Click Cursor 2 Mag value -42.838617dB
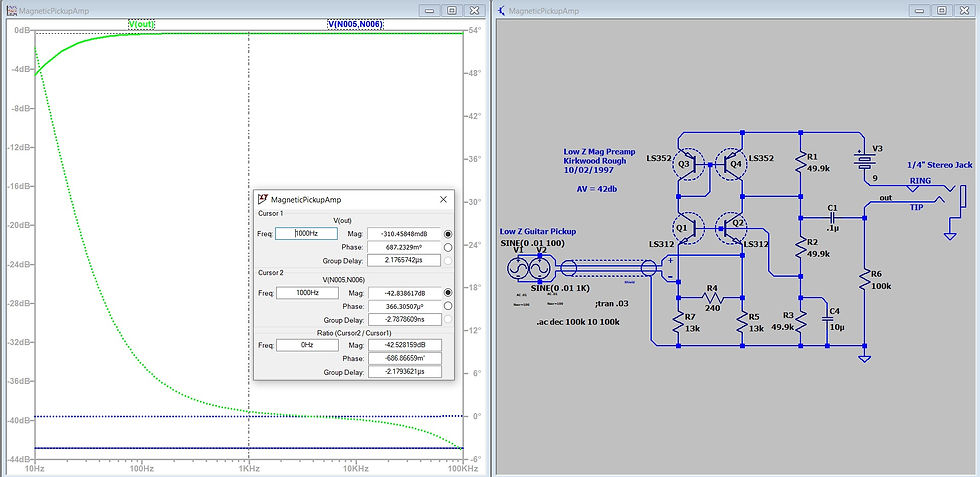 coord(404,293)
